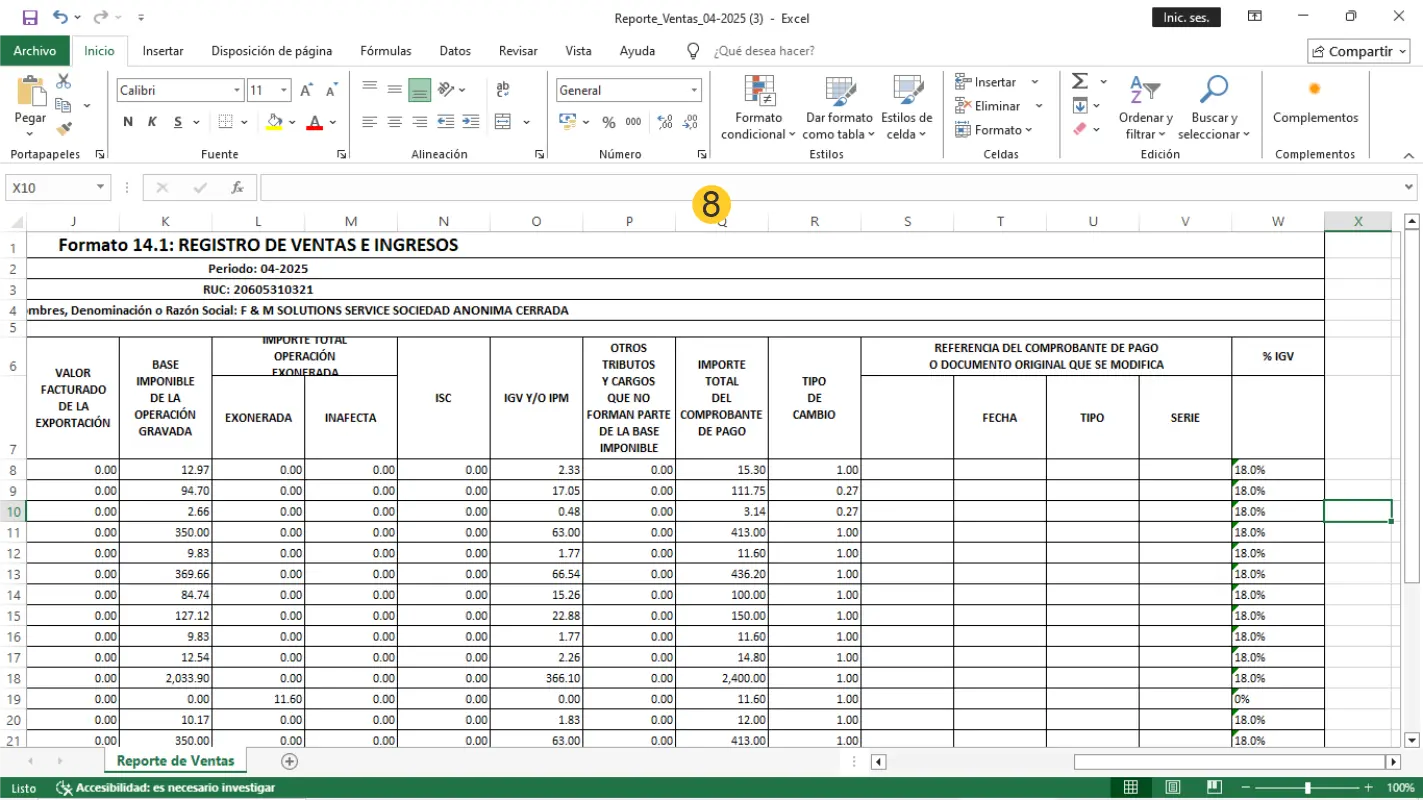Click the Save icon in title bar
This screenshot has width=1423, height=800.
click(29, 17)
